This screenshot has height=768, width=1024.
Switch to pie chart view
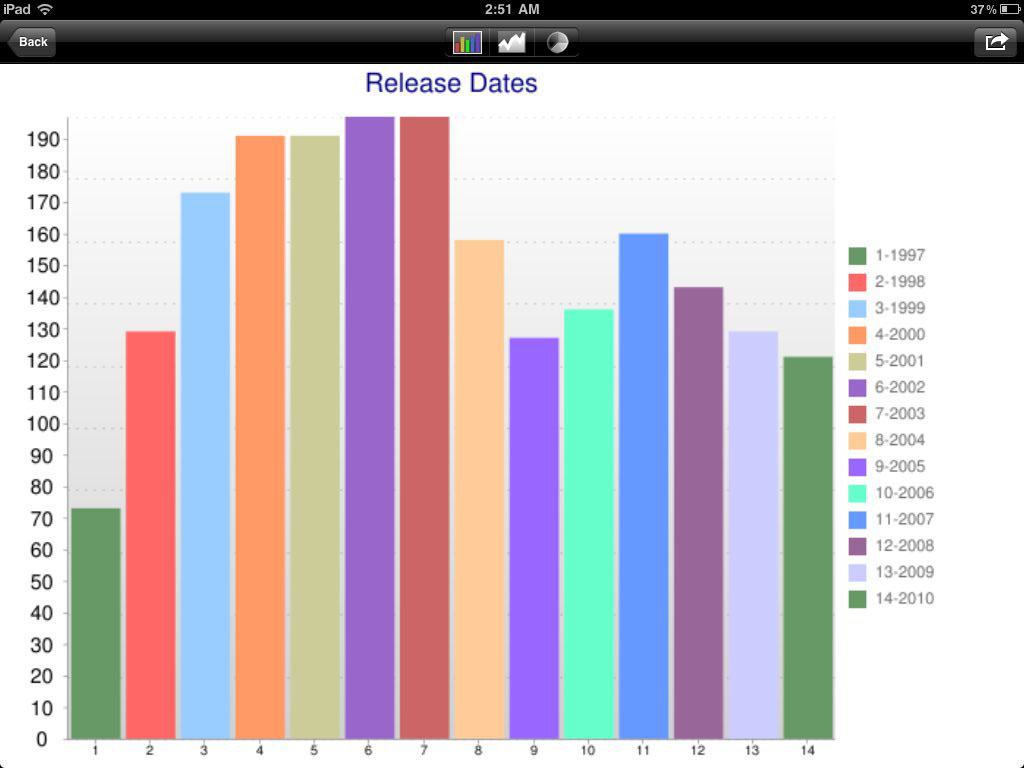tap(557, 42)
